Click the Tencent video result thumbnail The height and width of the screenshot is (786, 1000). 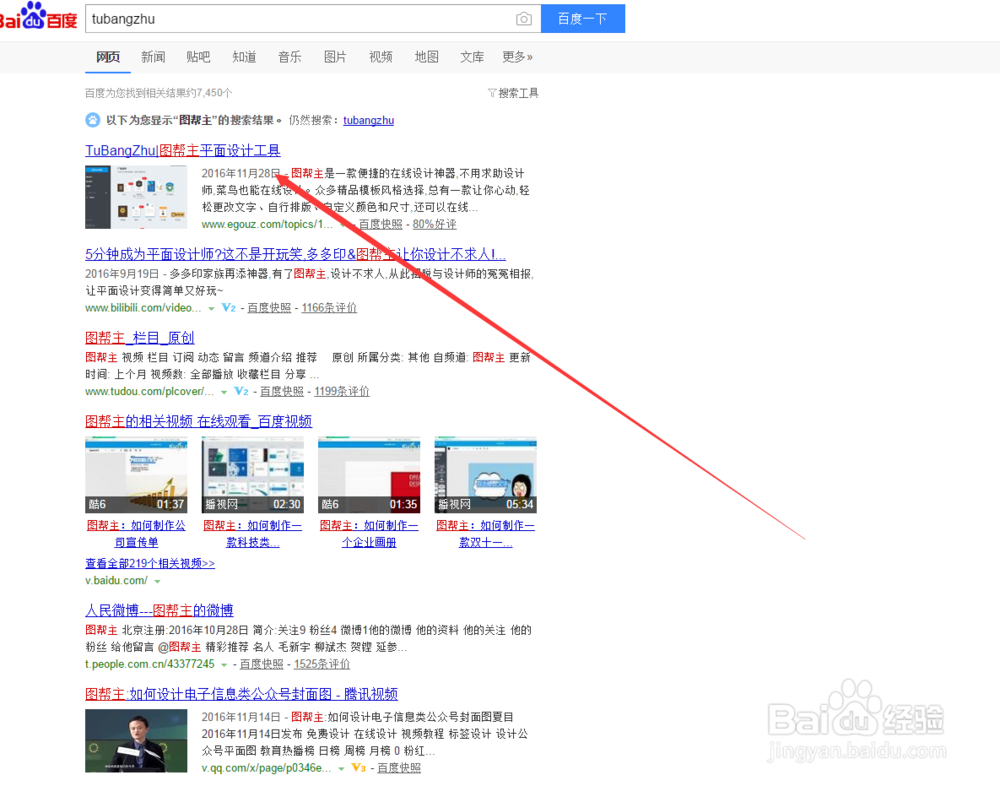click(136, 741)
